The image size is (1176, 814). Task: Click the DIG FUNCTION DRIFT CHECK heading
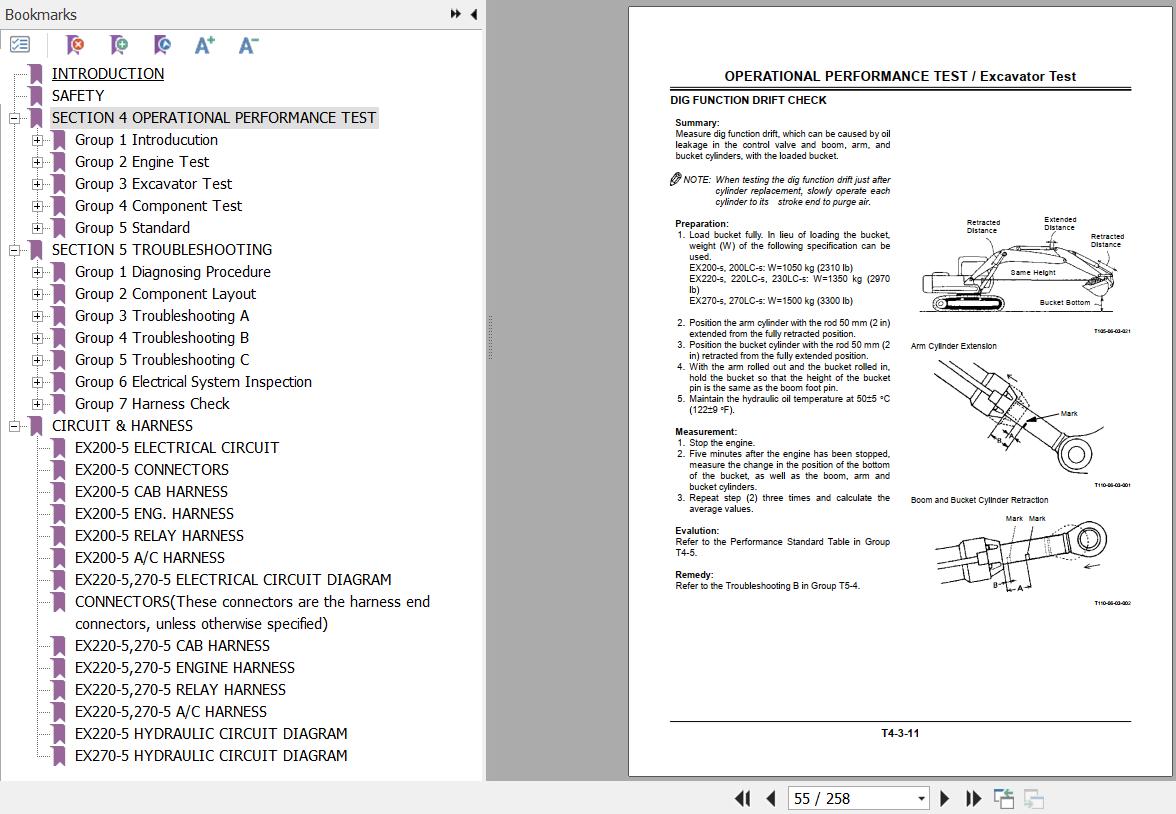748,100
